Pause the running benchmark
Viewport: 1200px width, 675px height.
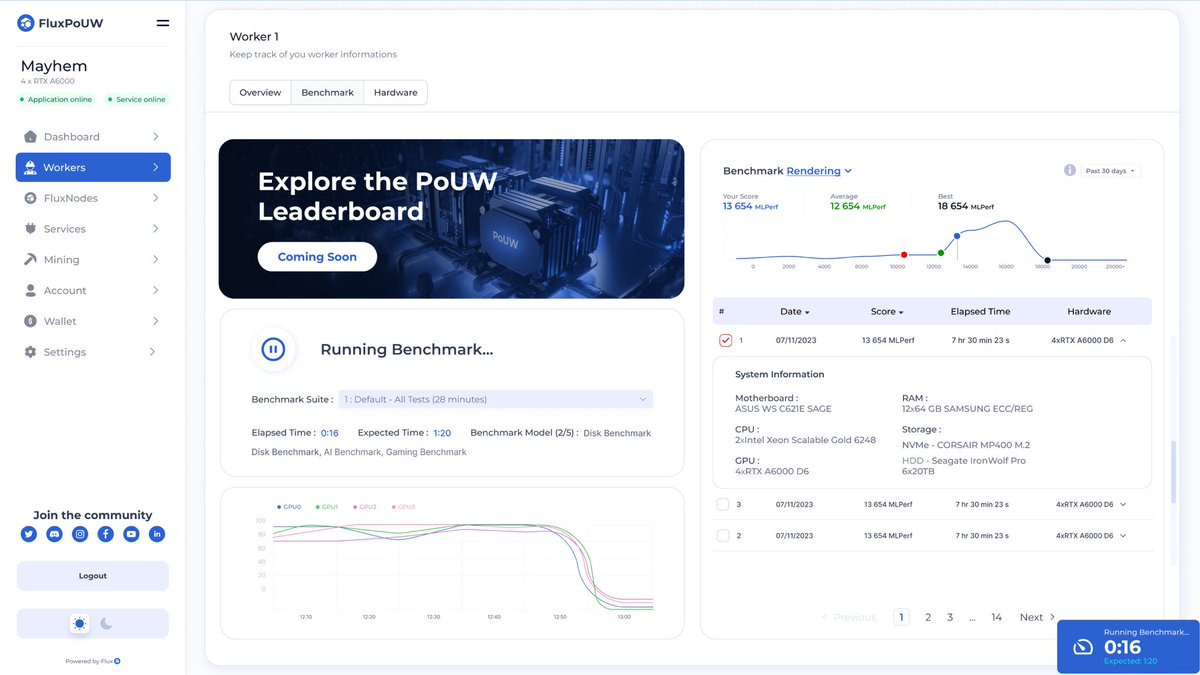click(273, 349)
